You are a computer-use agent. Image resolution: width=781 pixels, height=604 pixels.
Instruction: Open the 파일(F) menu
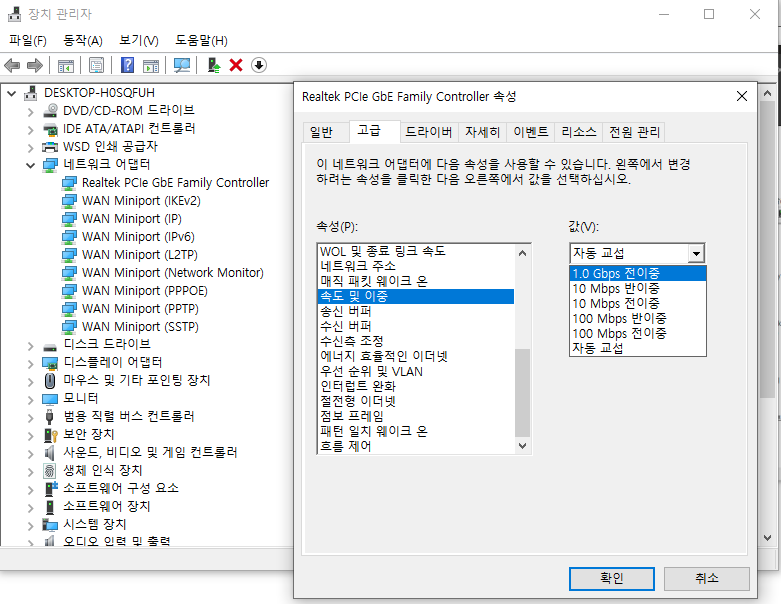click(28, 40)
